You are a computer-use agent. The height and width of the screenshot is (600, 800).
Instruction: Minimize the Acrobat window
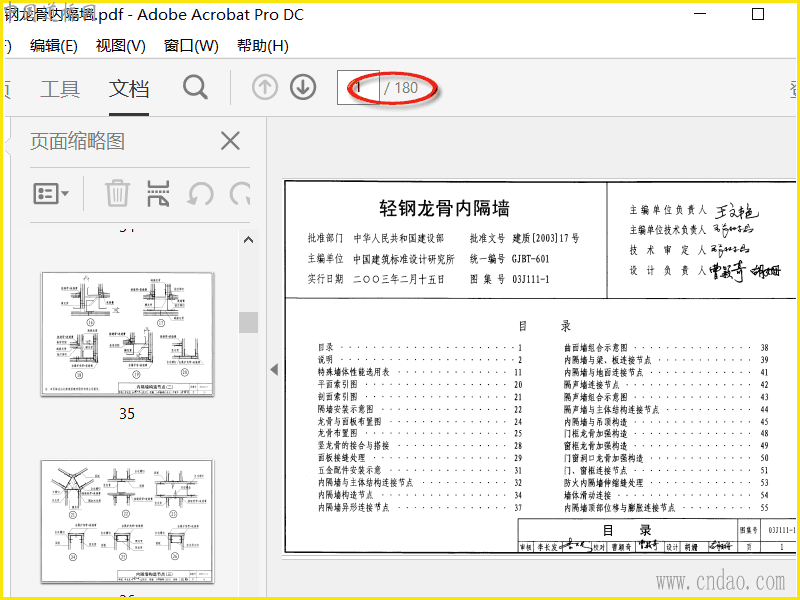(x=701, y=14)
